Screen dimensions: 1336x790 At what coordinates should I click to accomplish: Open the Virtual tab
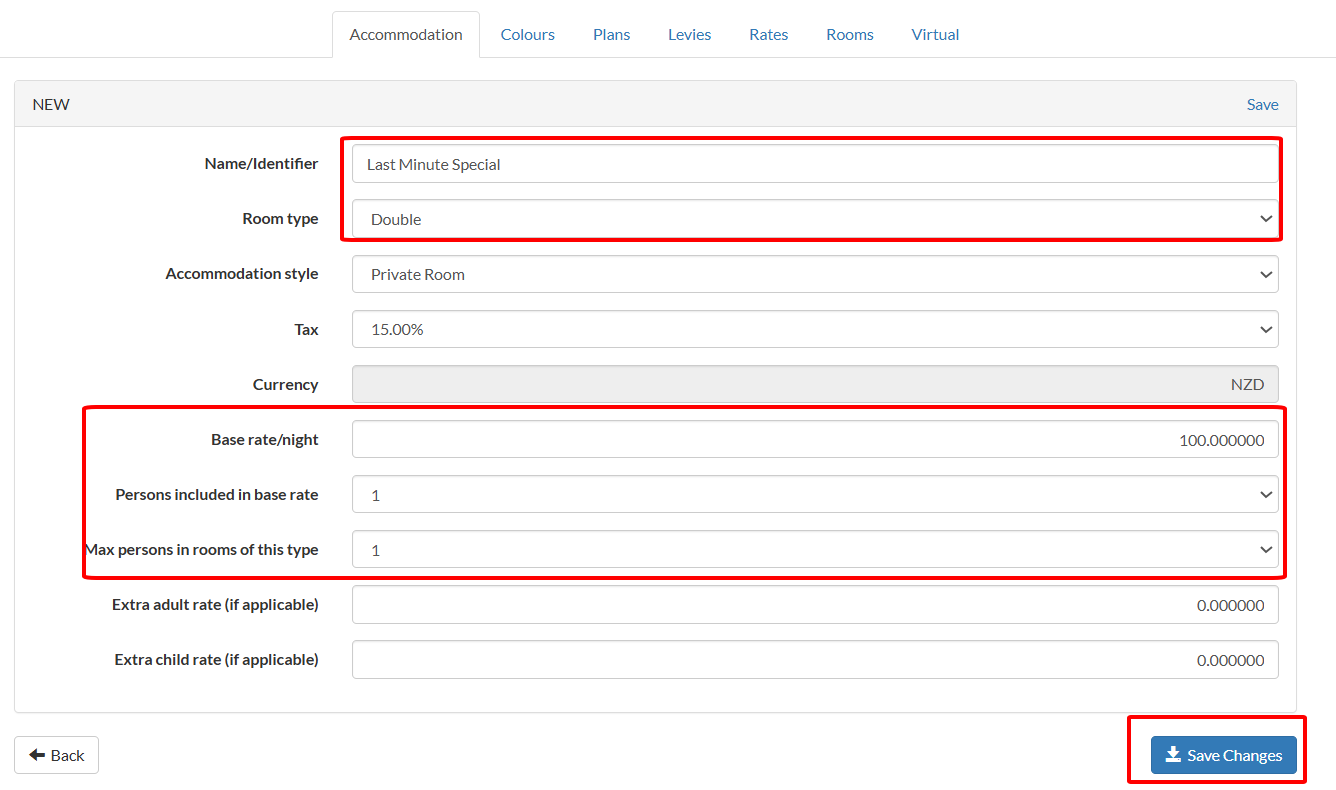coord(936,34)
